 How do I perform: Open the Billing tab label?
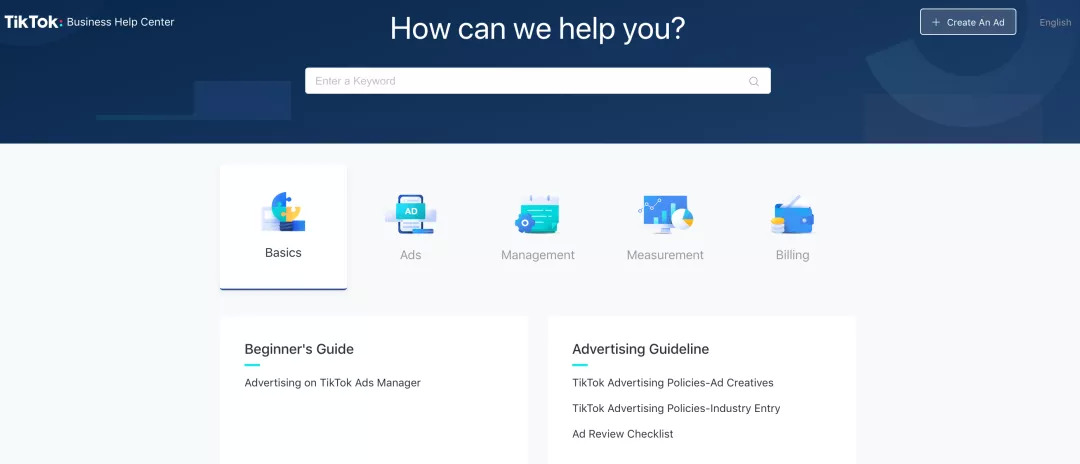tap(792, 255)
